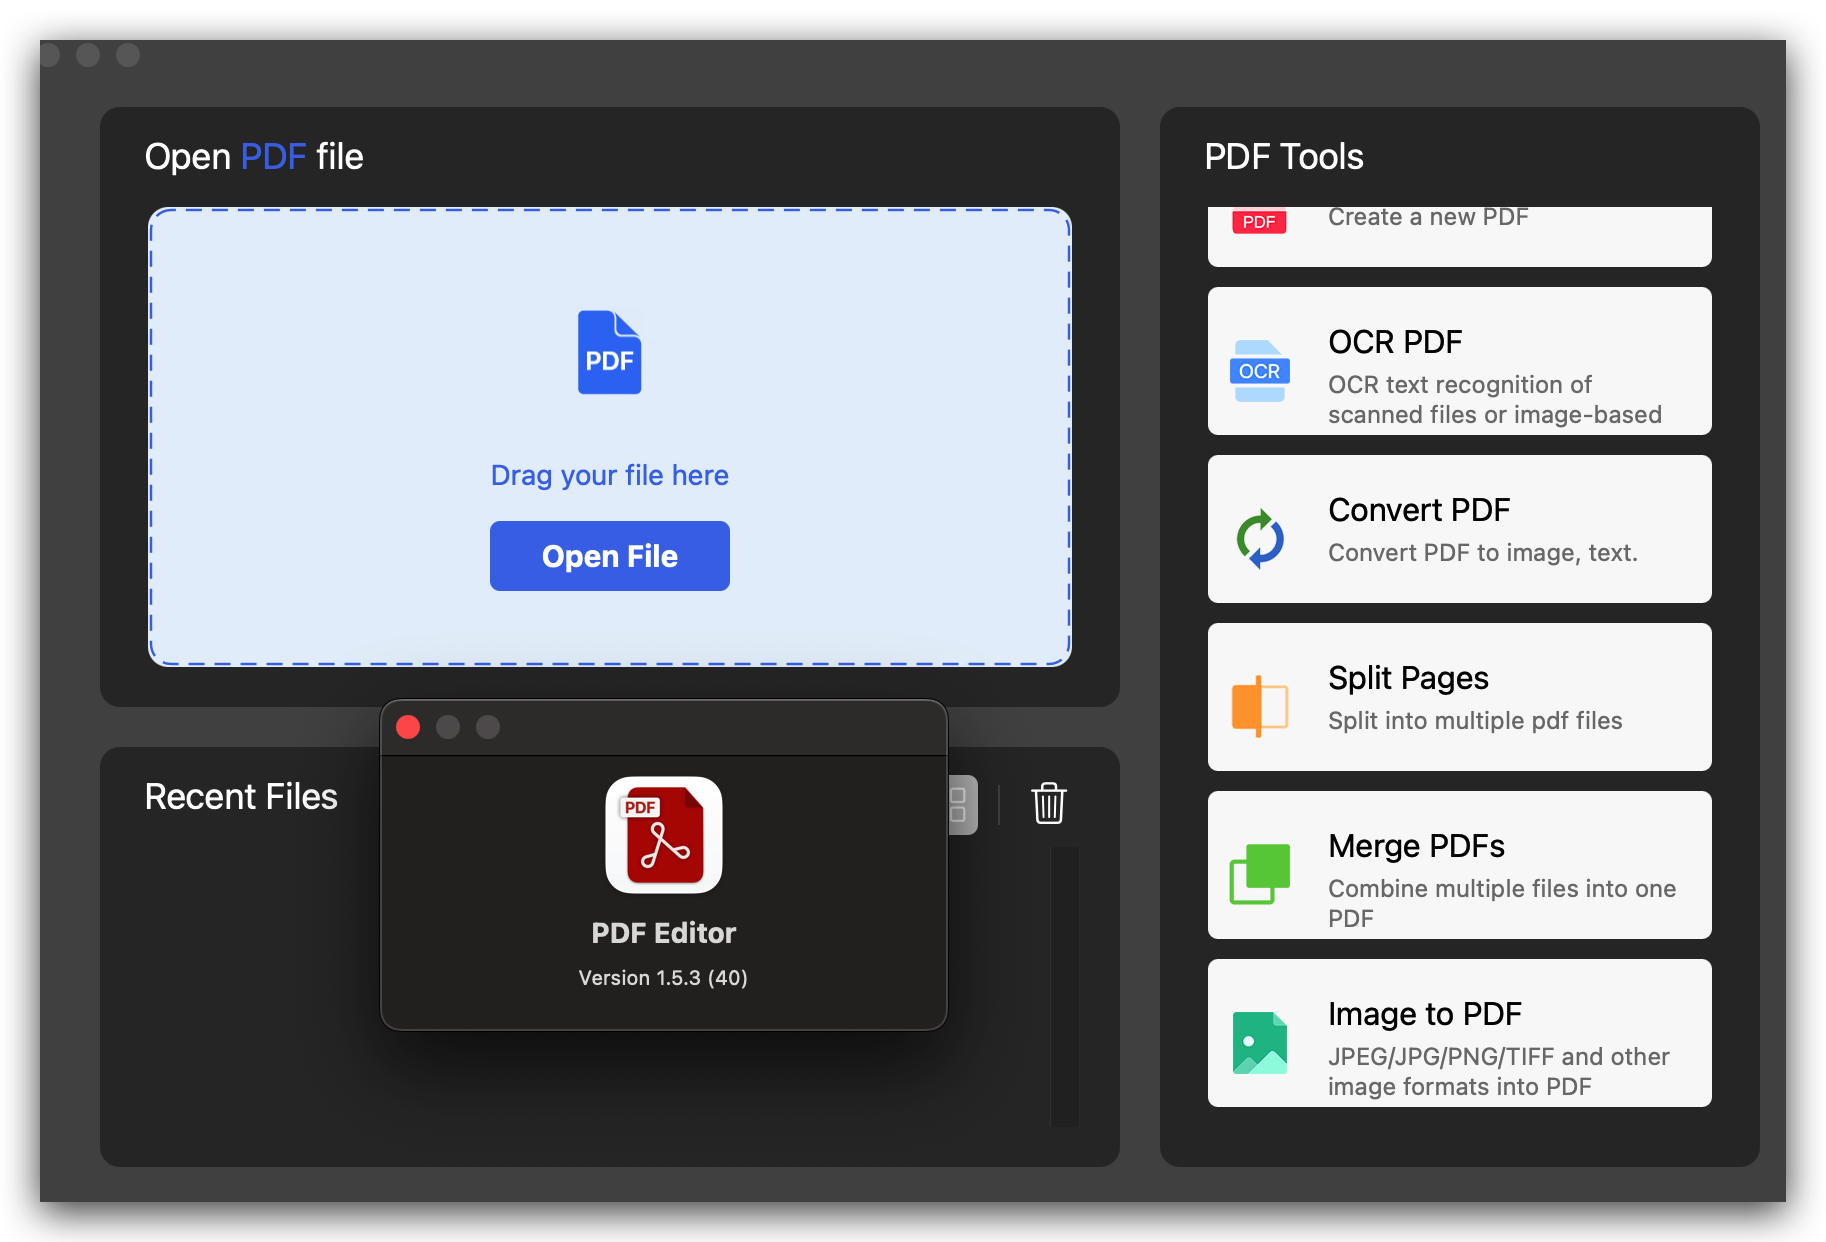Click the Drag your file here text
The image size is (1826, 1242).
pos(609,475)
